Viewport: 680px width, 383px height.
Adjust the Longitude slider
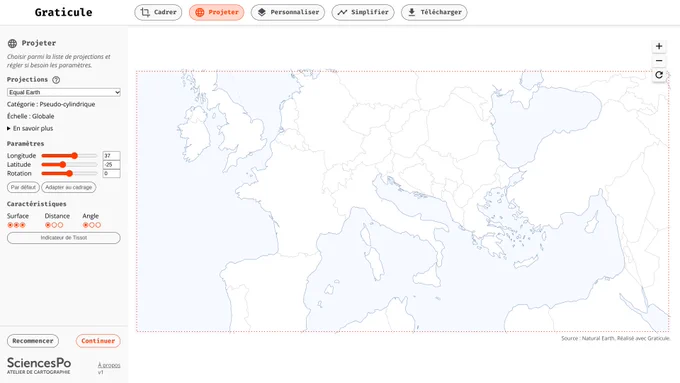point(69,156)
